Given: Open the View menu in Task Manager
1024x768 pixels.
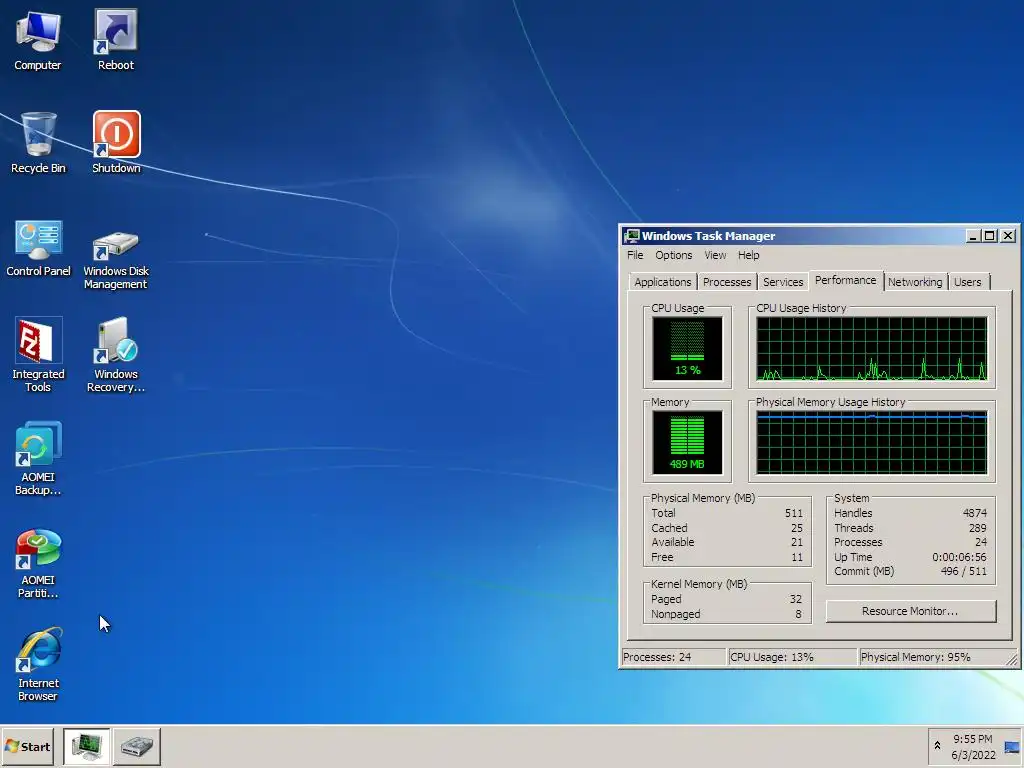Looking at the screenshot, I should [x=715, y=255].
